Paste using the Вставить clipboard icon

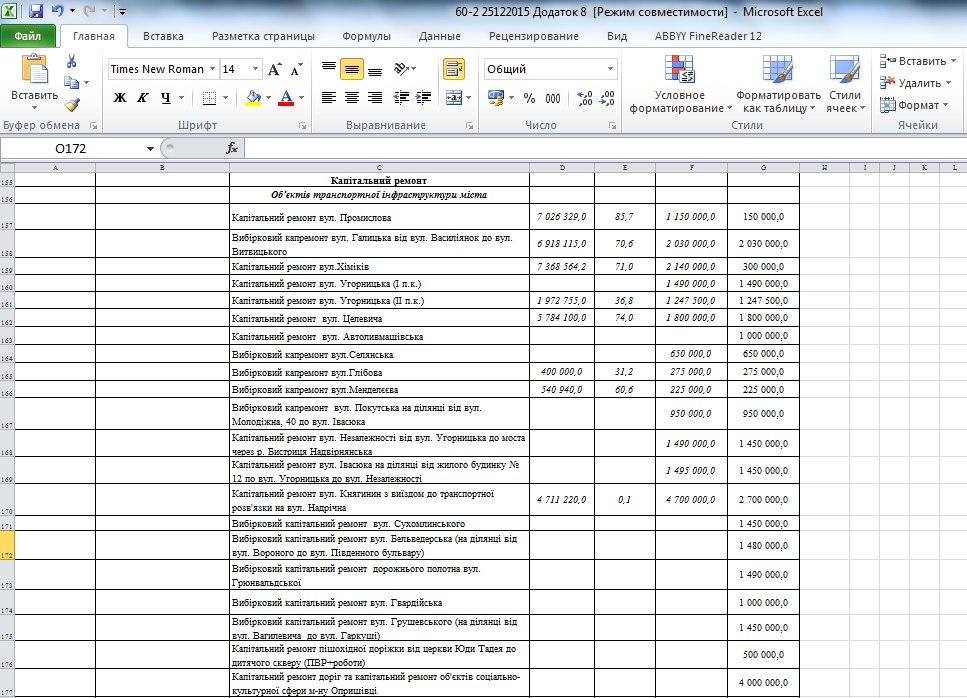pos(35,69)
